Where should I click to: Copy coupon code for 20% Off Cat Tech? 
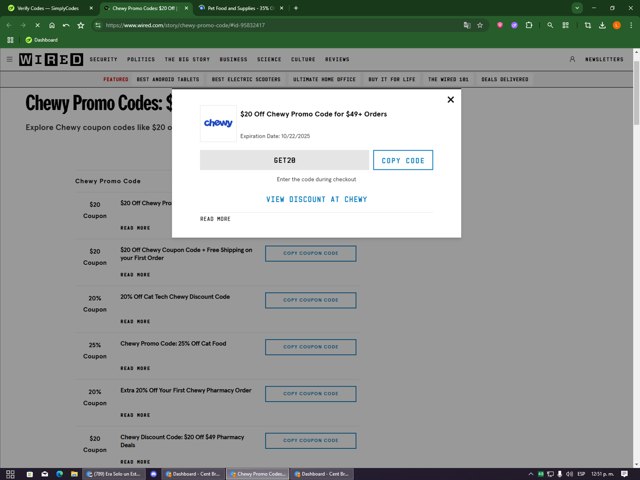point(311,300)
